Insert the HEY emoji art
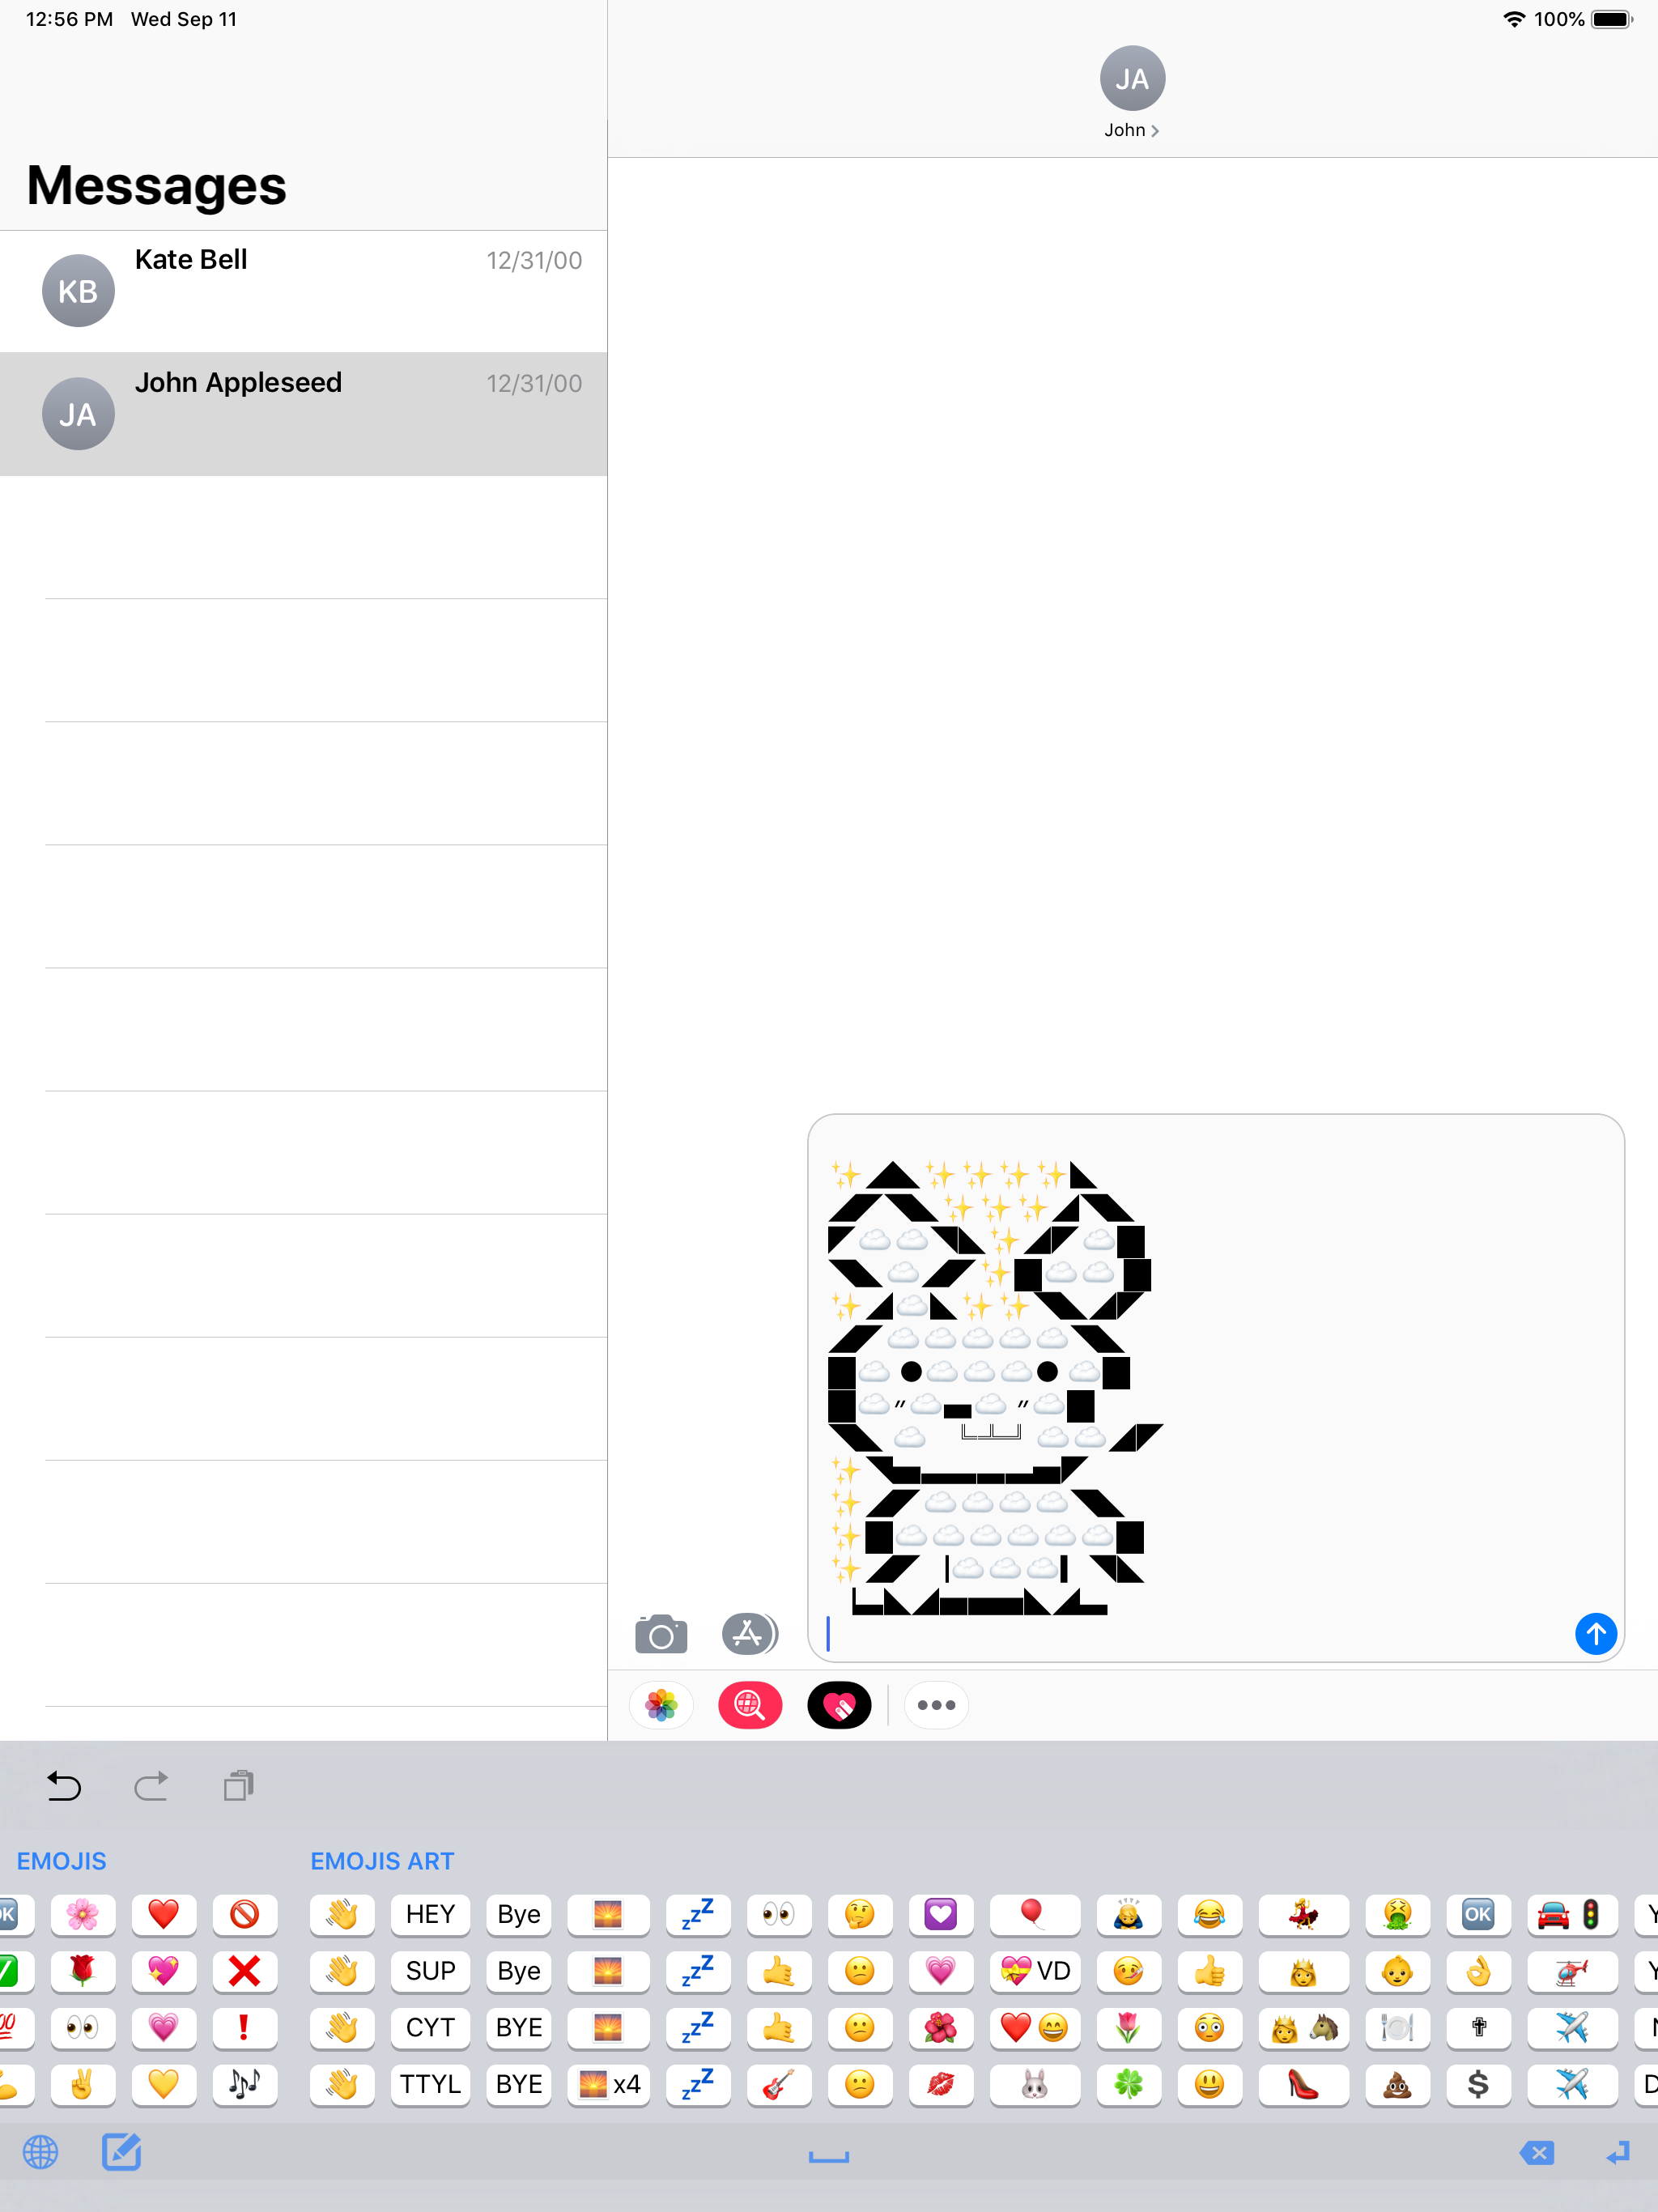 click(x=430, y=1914)
